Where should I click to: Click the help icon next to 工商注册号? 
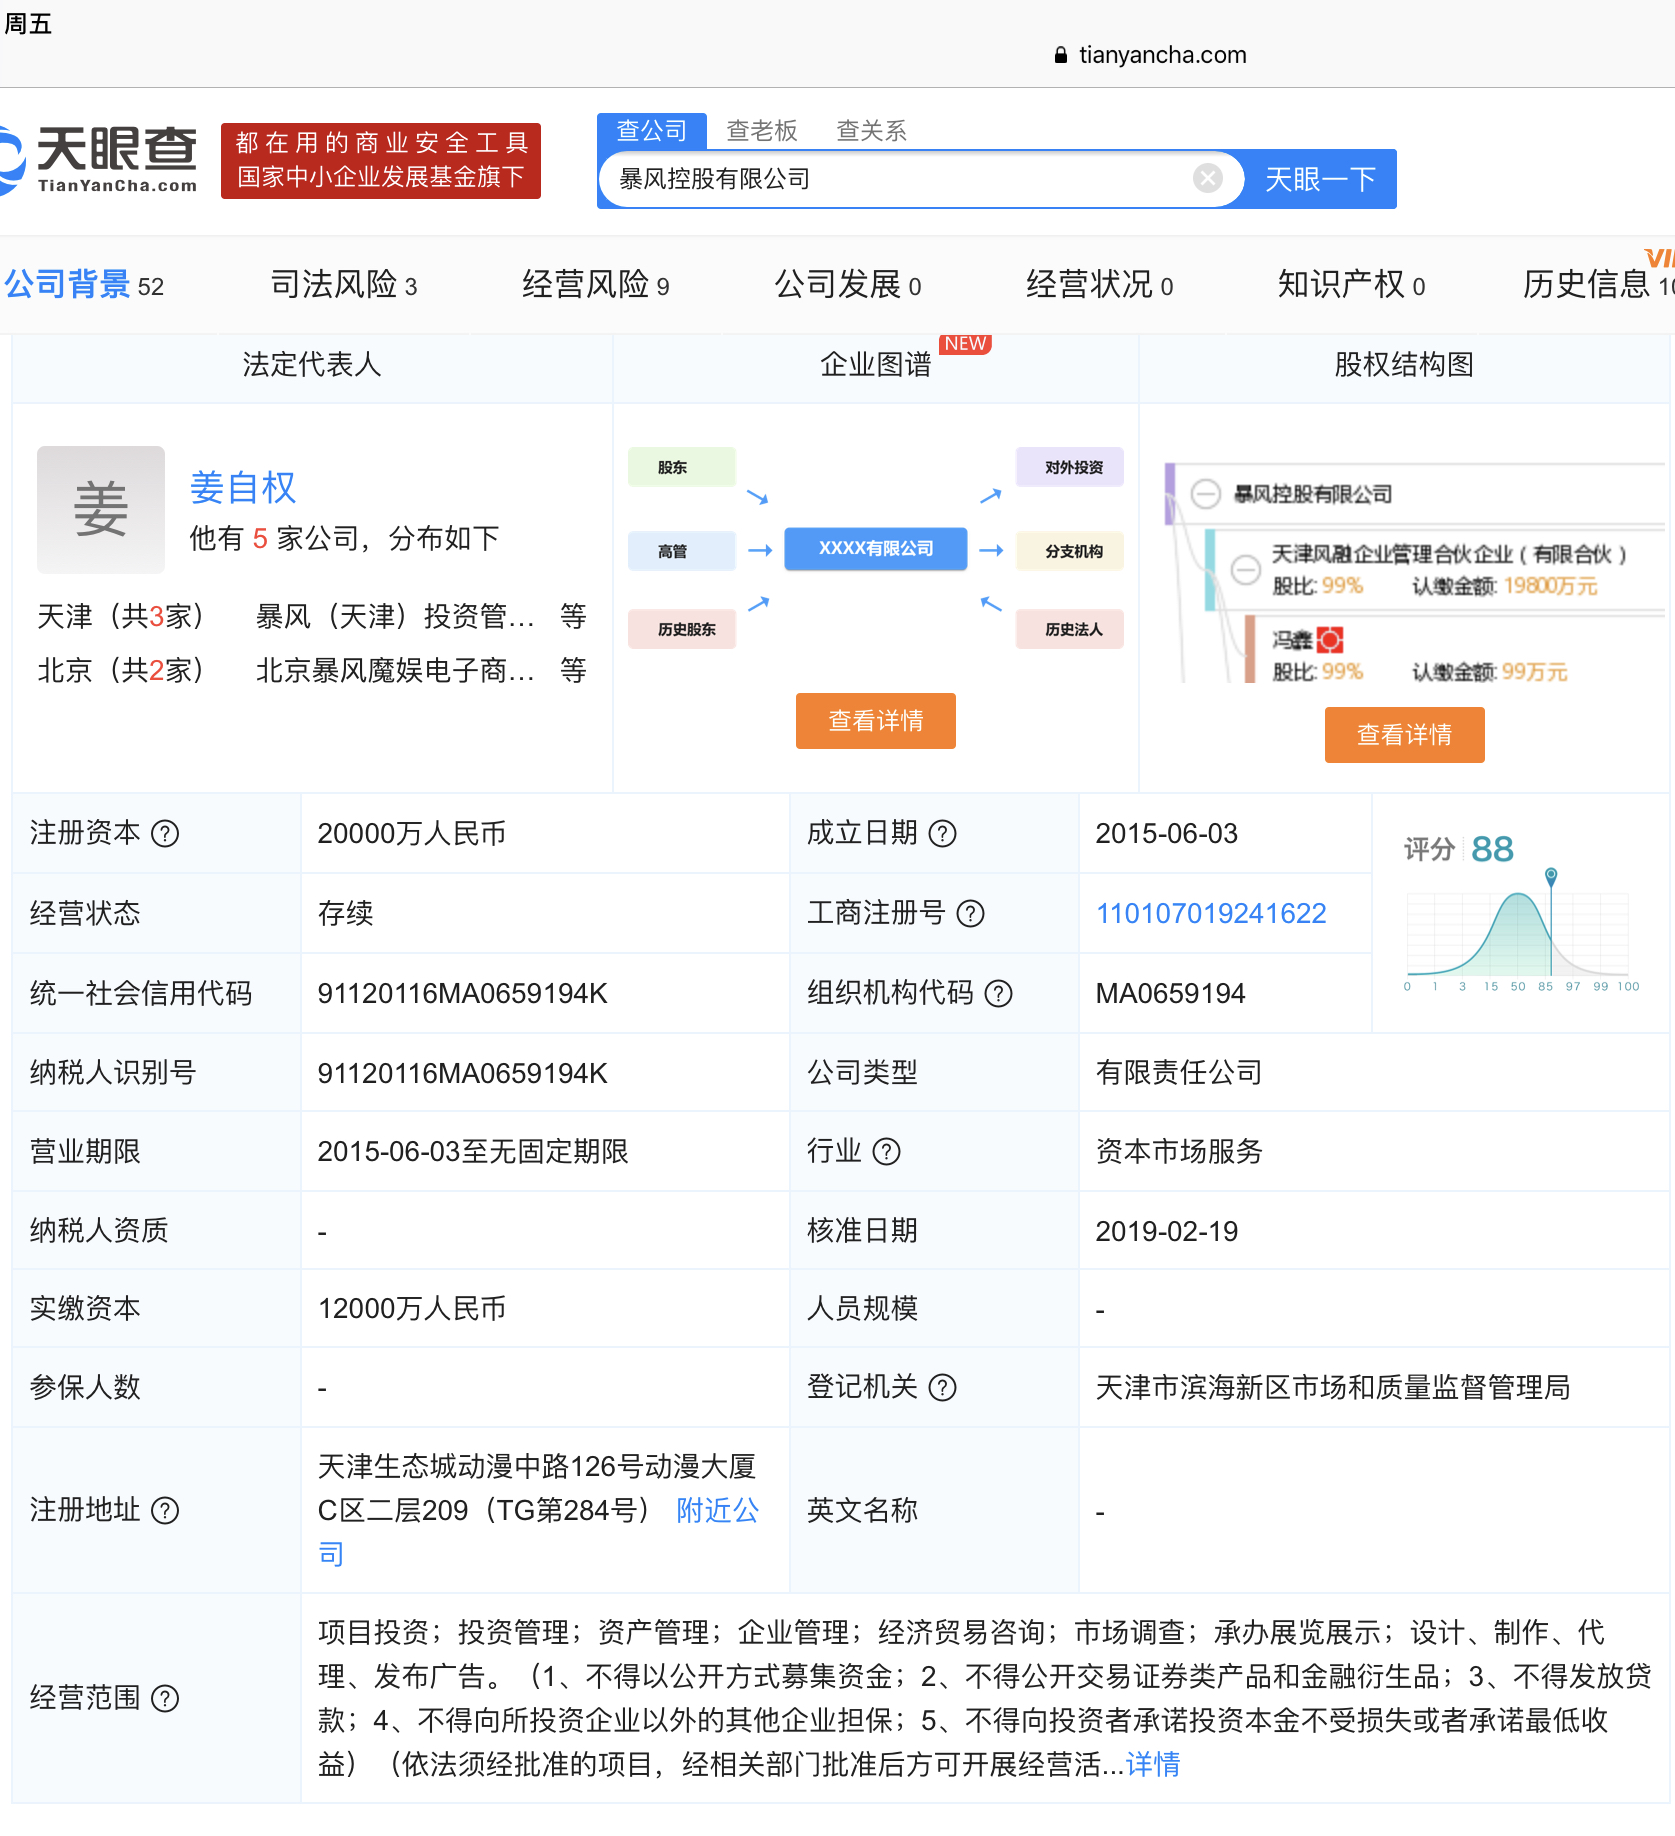(971, 913)
